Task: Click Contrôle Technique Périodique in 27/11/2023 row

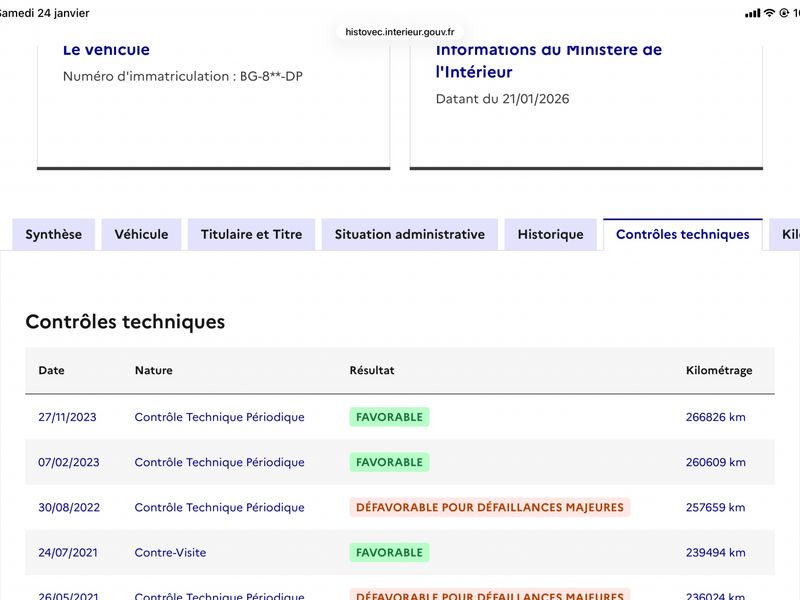Action: [x=219, y=417]
